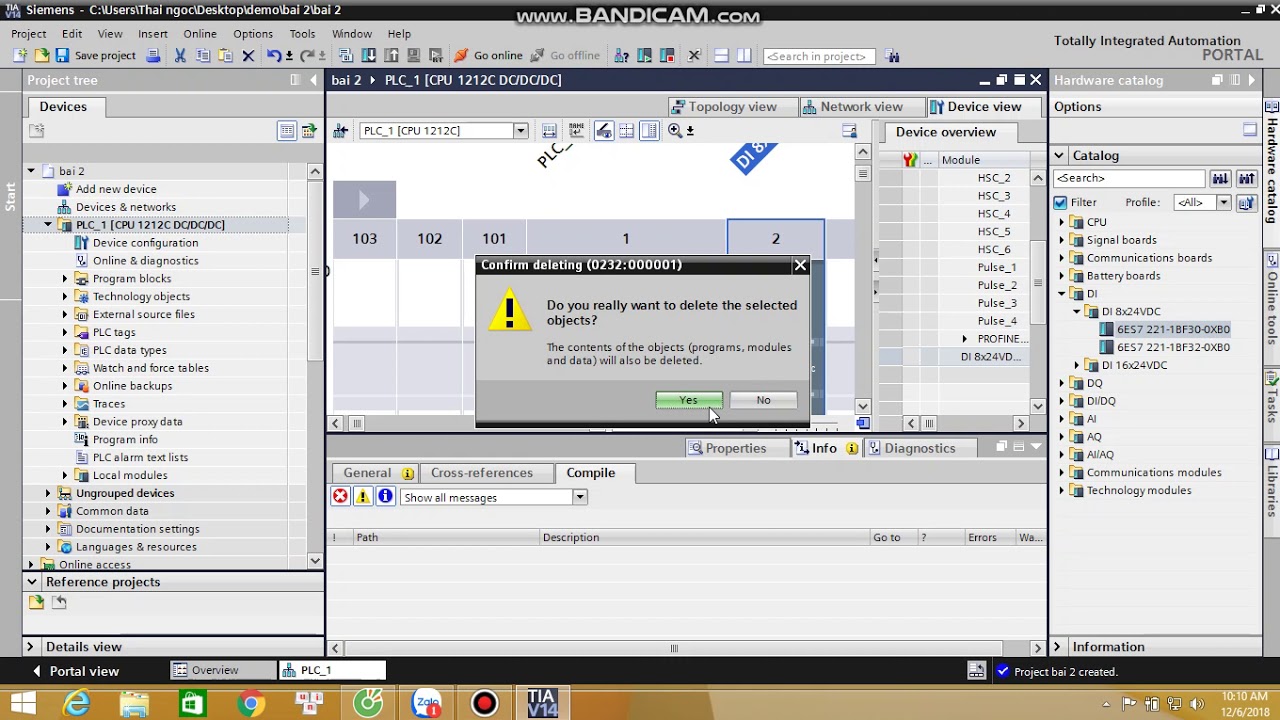The width and height of the screenshot is (1280, 720).
Task: Open the Options menu
Action: [253, 33]
